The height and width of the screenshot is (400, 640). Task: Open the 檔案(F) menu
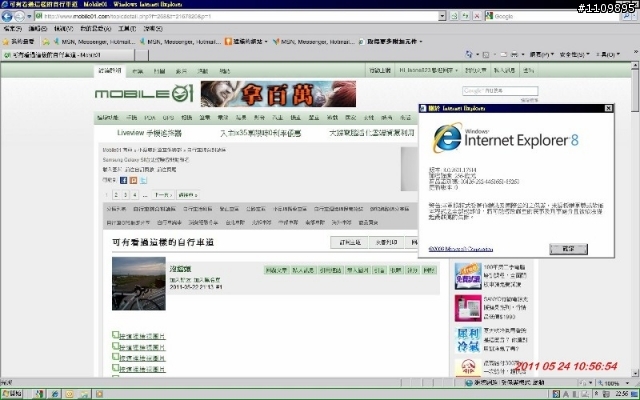[13, 29]
